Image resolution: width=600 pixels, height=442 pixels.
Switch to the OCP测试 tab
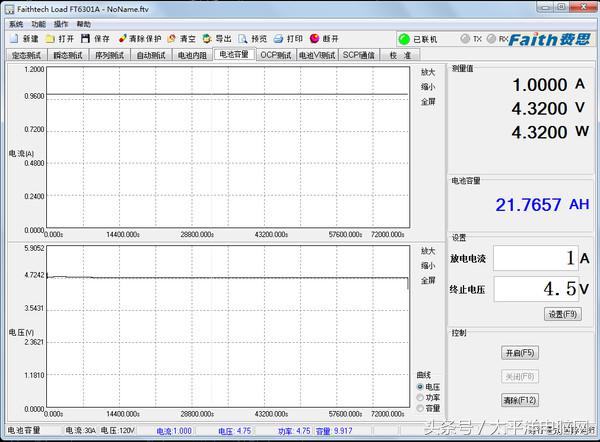click(x=275, y=55)
